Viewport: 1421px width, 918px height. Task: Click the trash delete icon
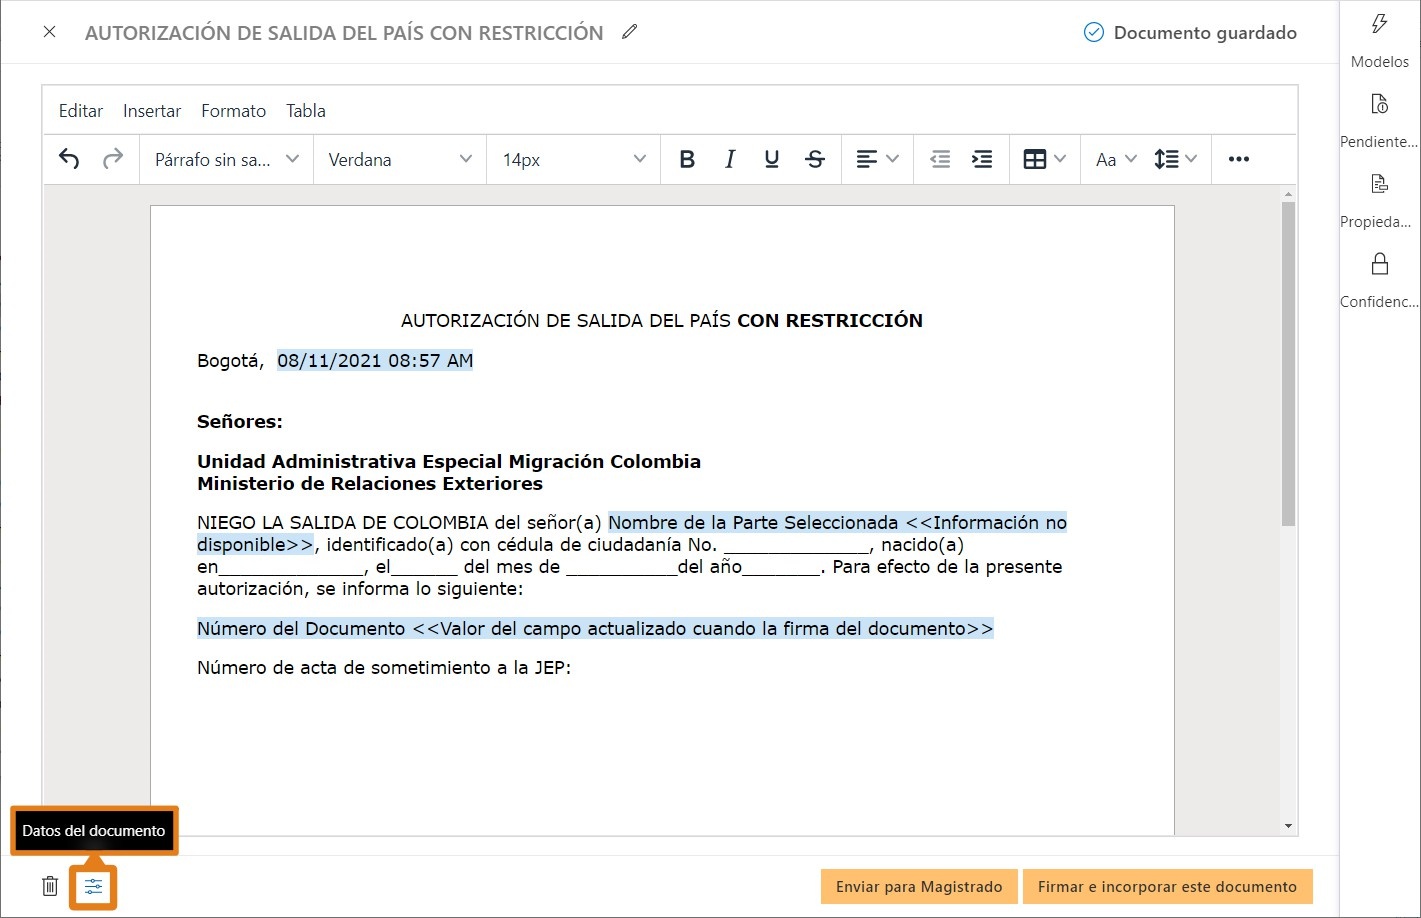coord(50,886)
